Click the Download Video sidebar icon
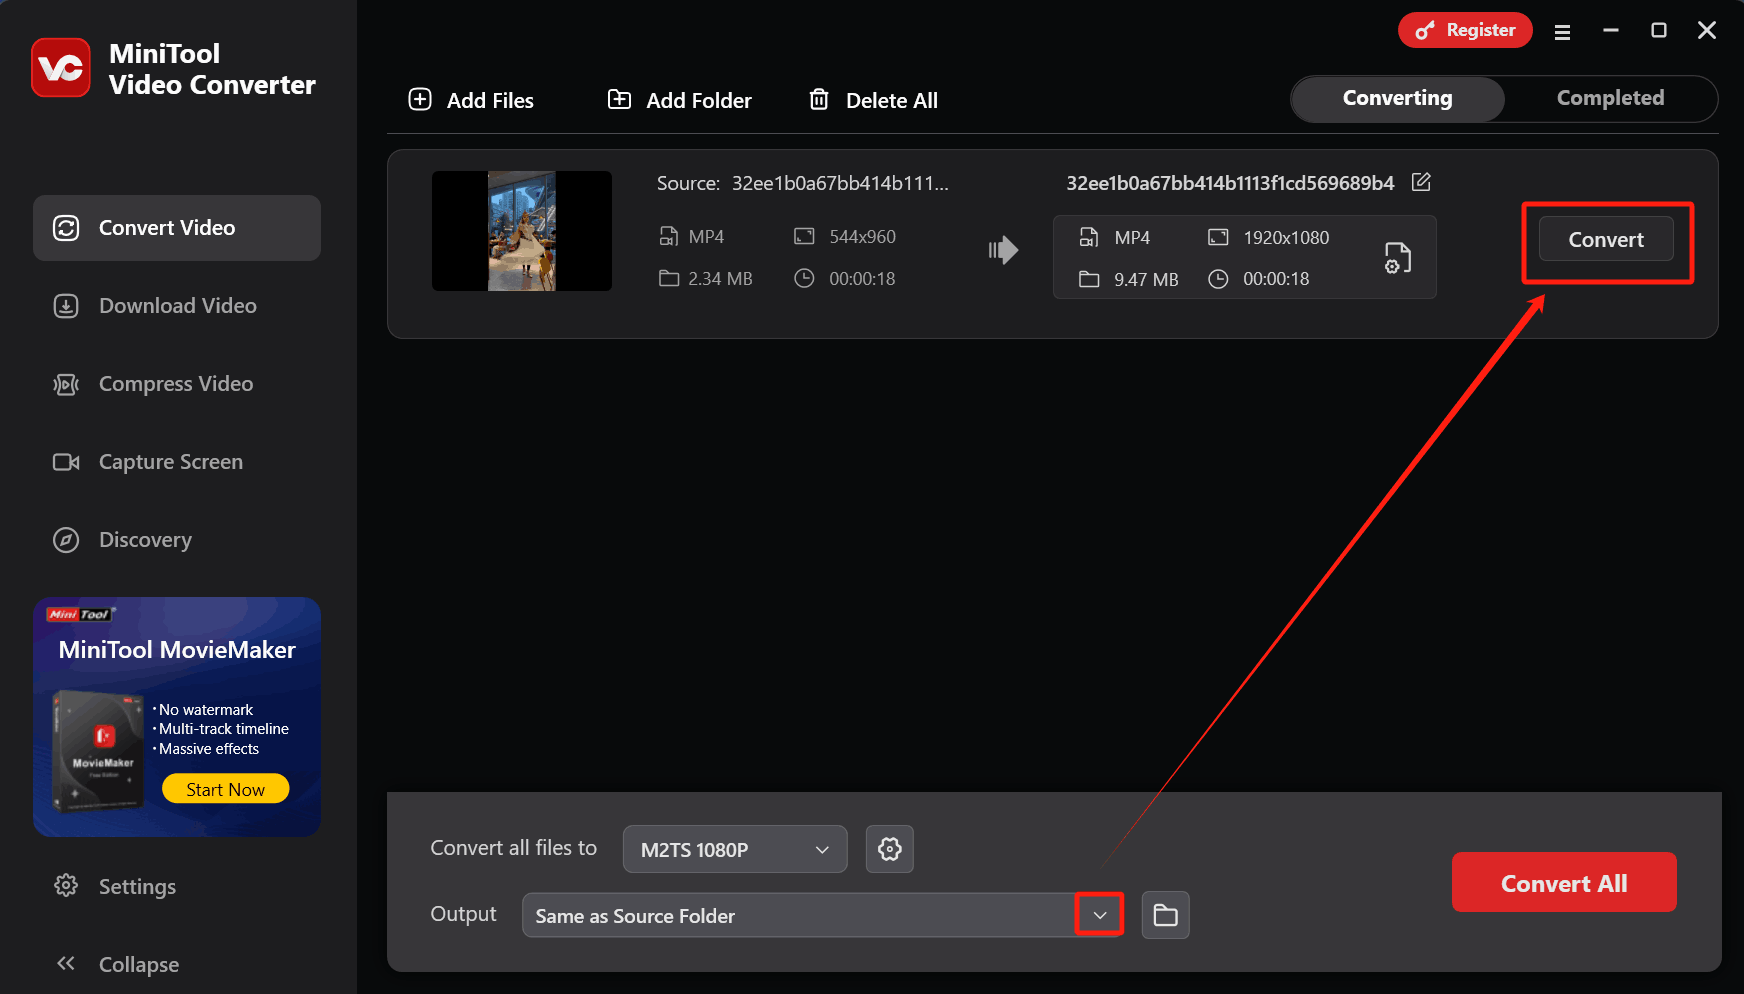This screenshot has width=1744, height=994. click(66, 306)
